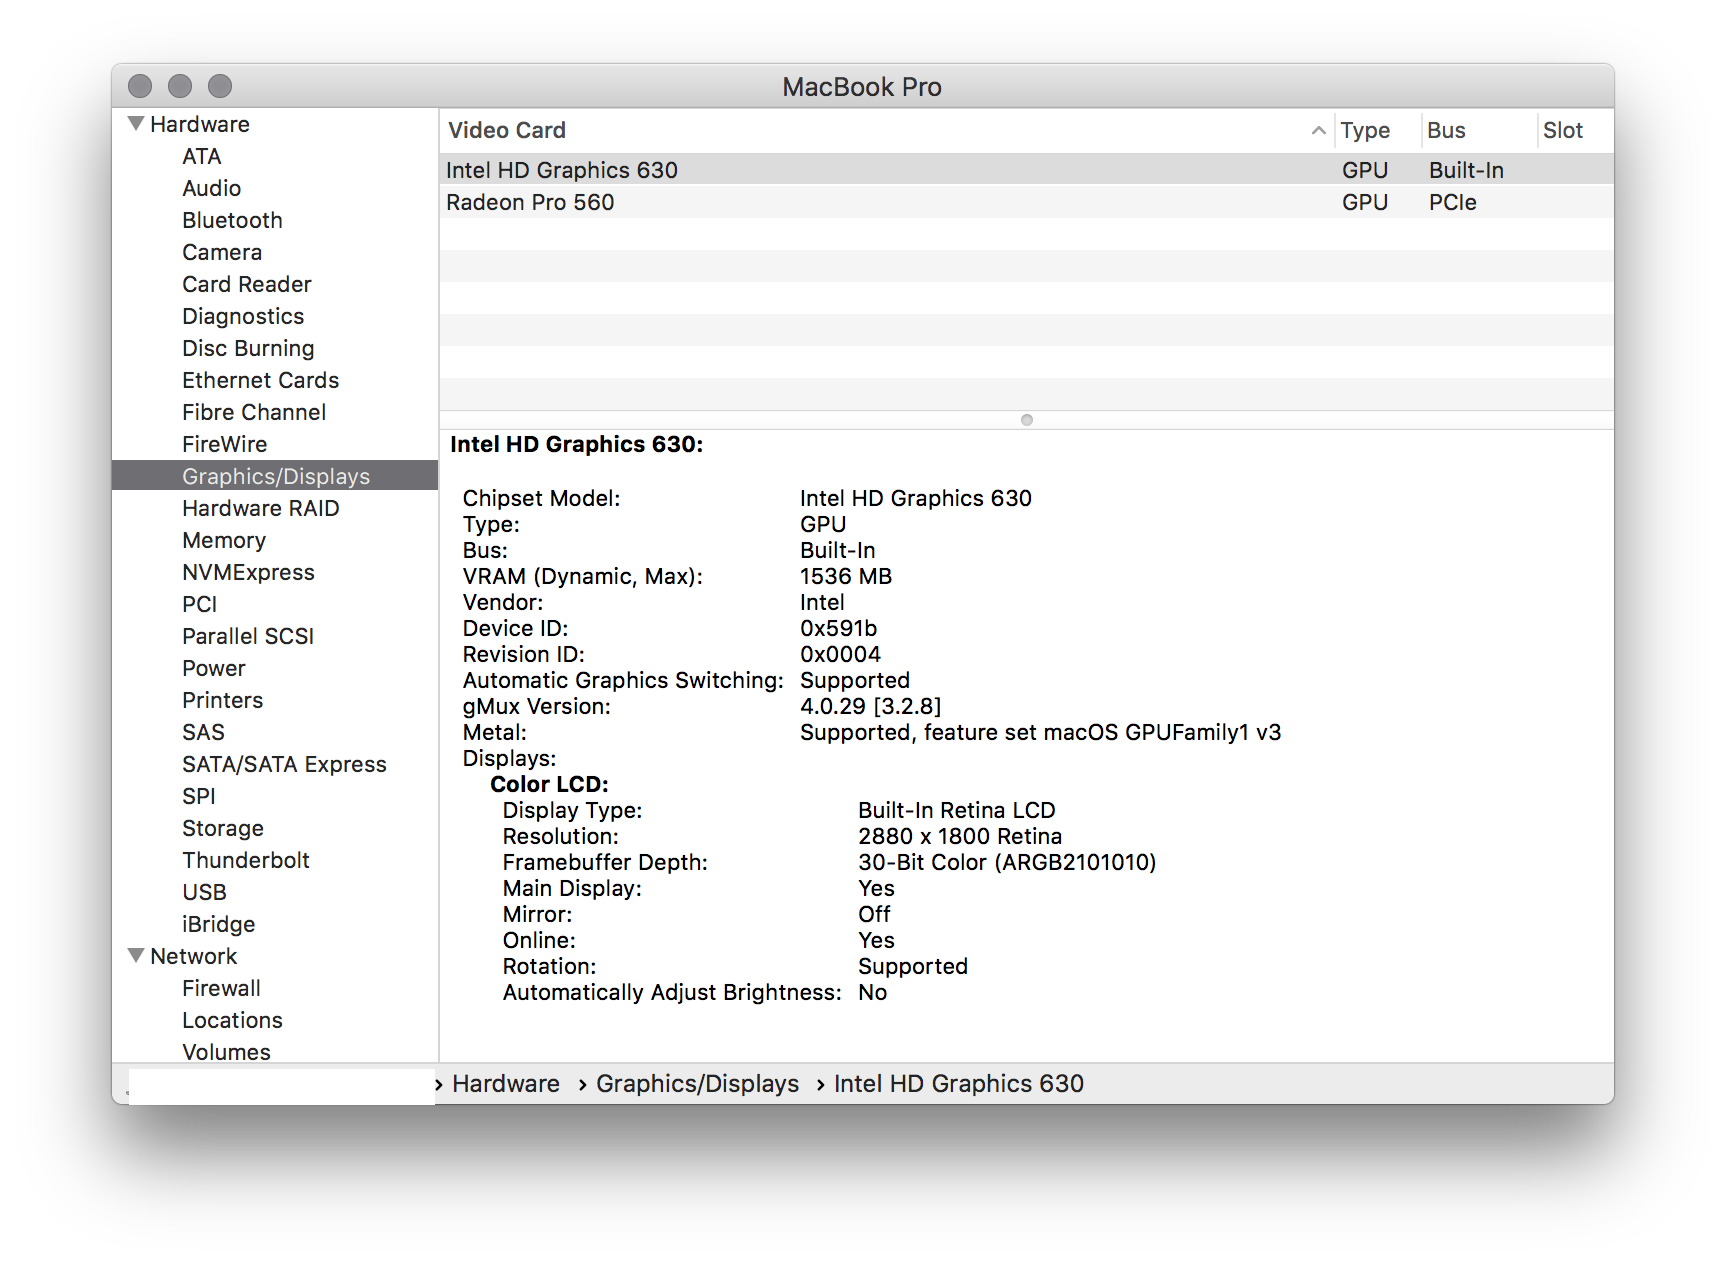Open the Firewall network entry

click(x=221, y=988)
